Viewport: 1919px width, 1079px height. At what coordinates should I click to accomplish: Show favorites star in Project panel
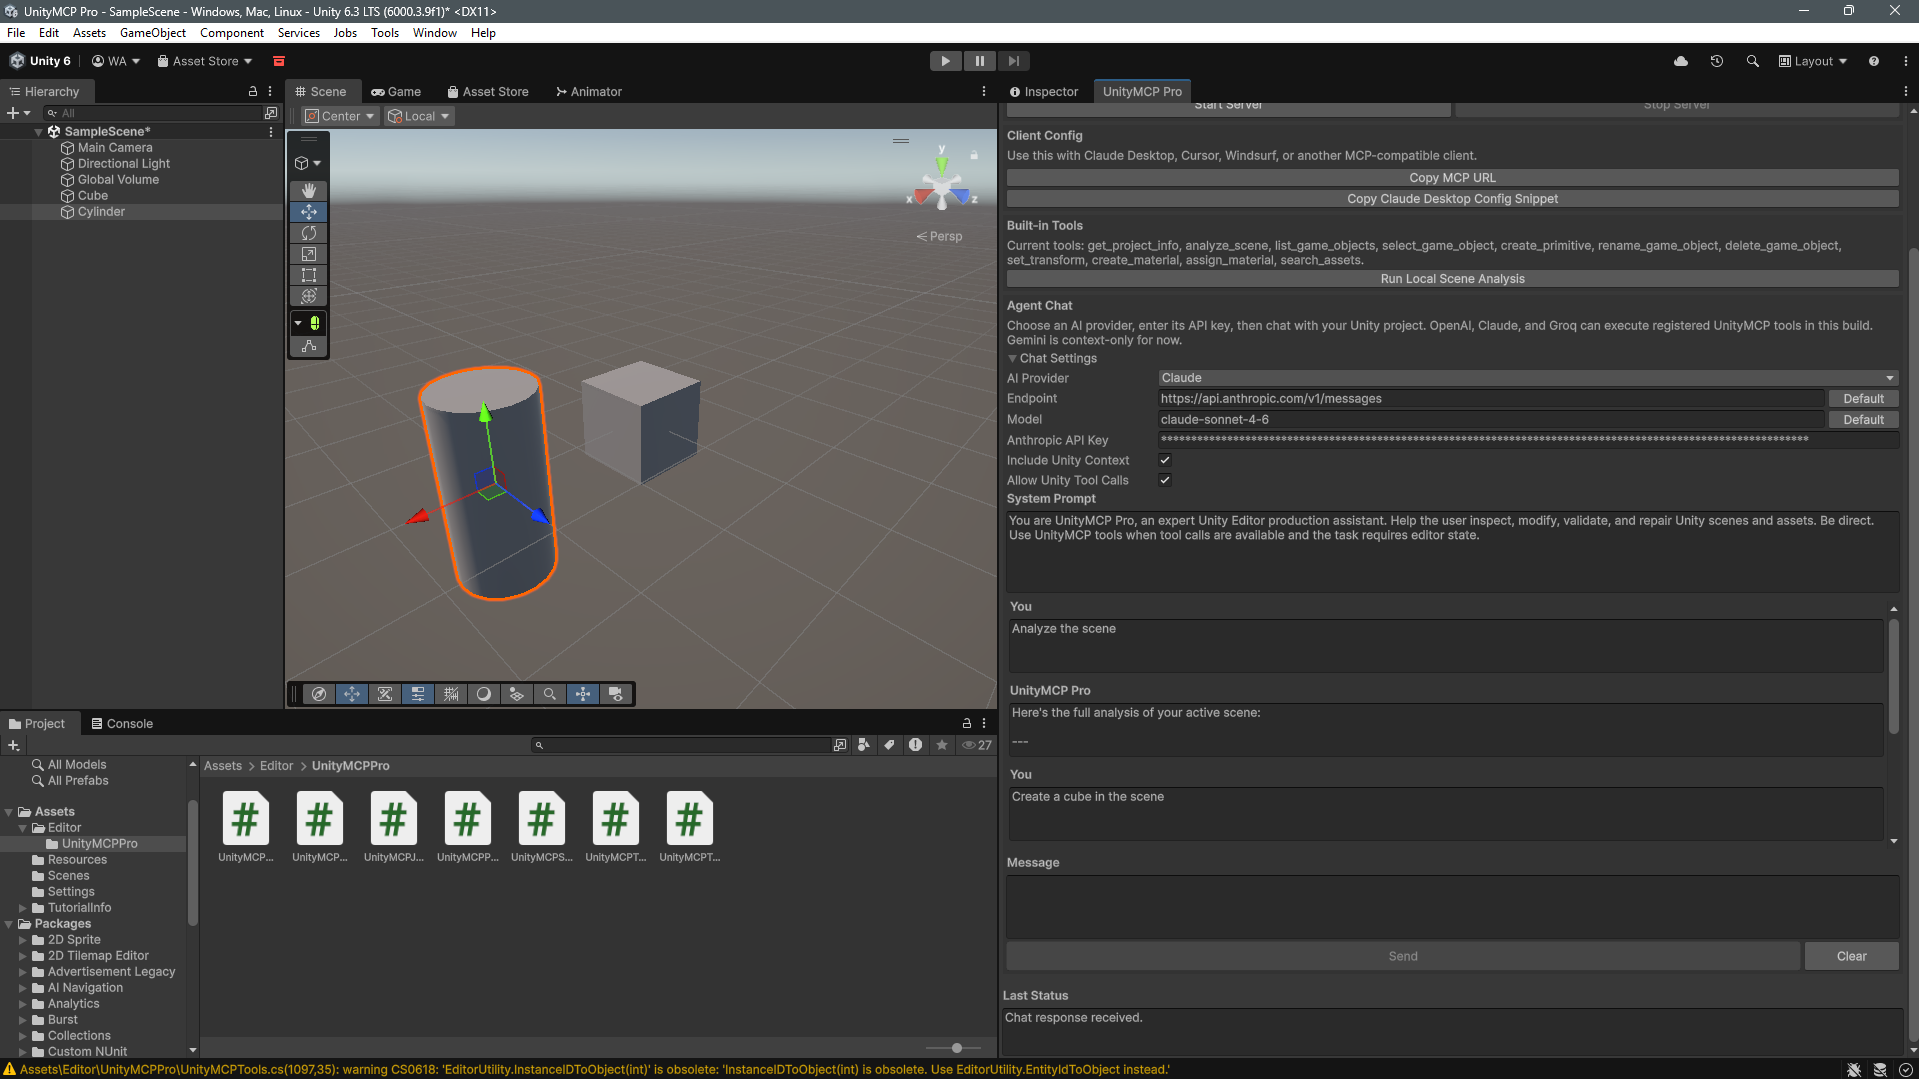(x=942, y=745)
